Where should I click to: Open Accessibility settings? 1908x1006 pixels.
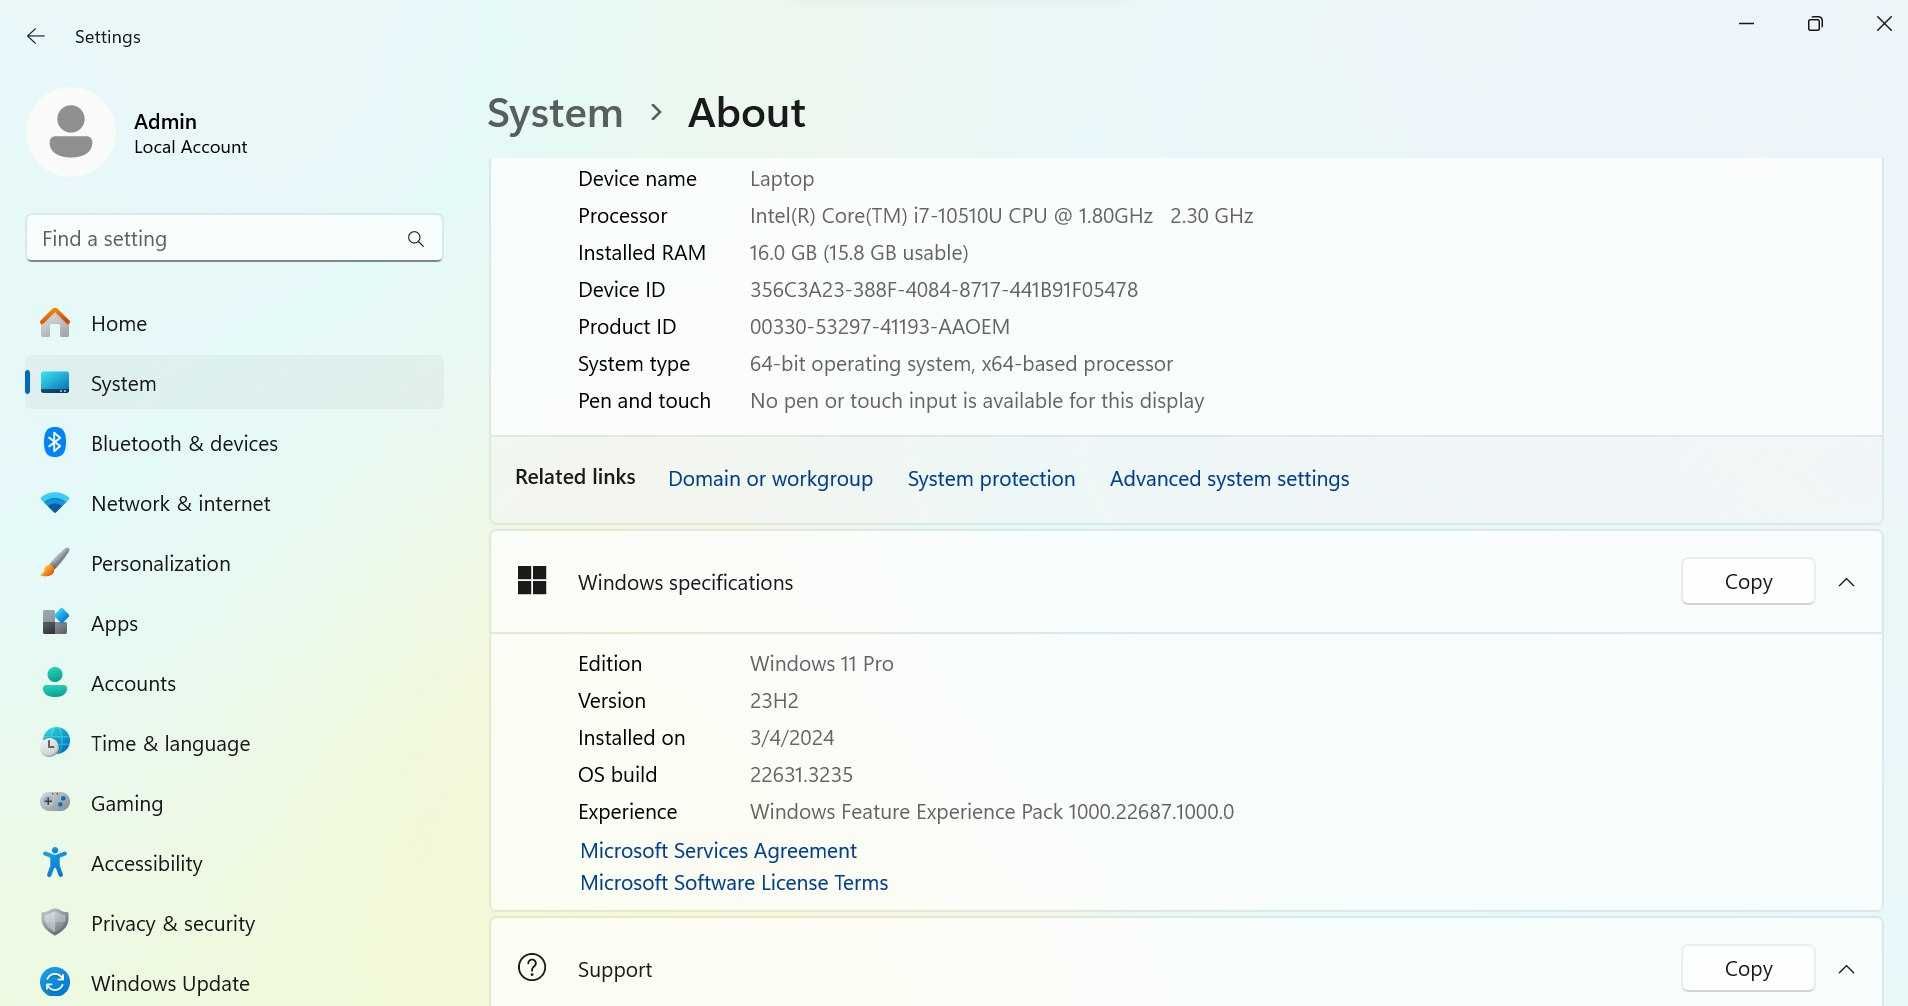tap(234, 863)
